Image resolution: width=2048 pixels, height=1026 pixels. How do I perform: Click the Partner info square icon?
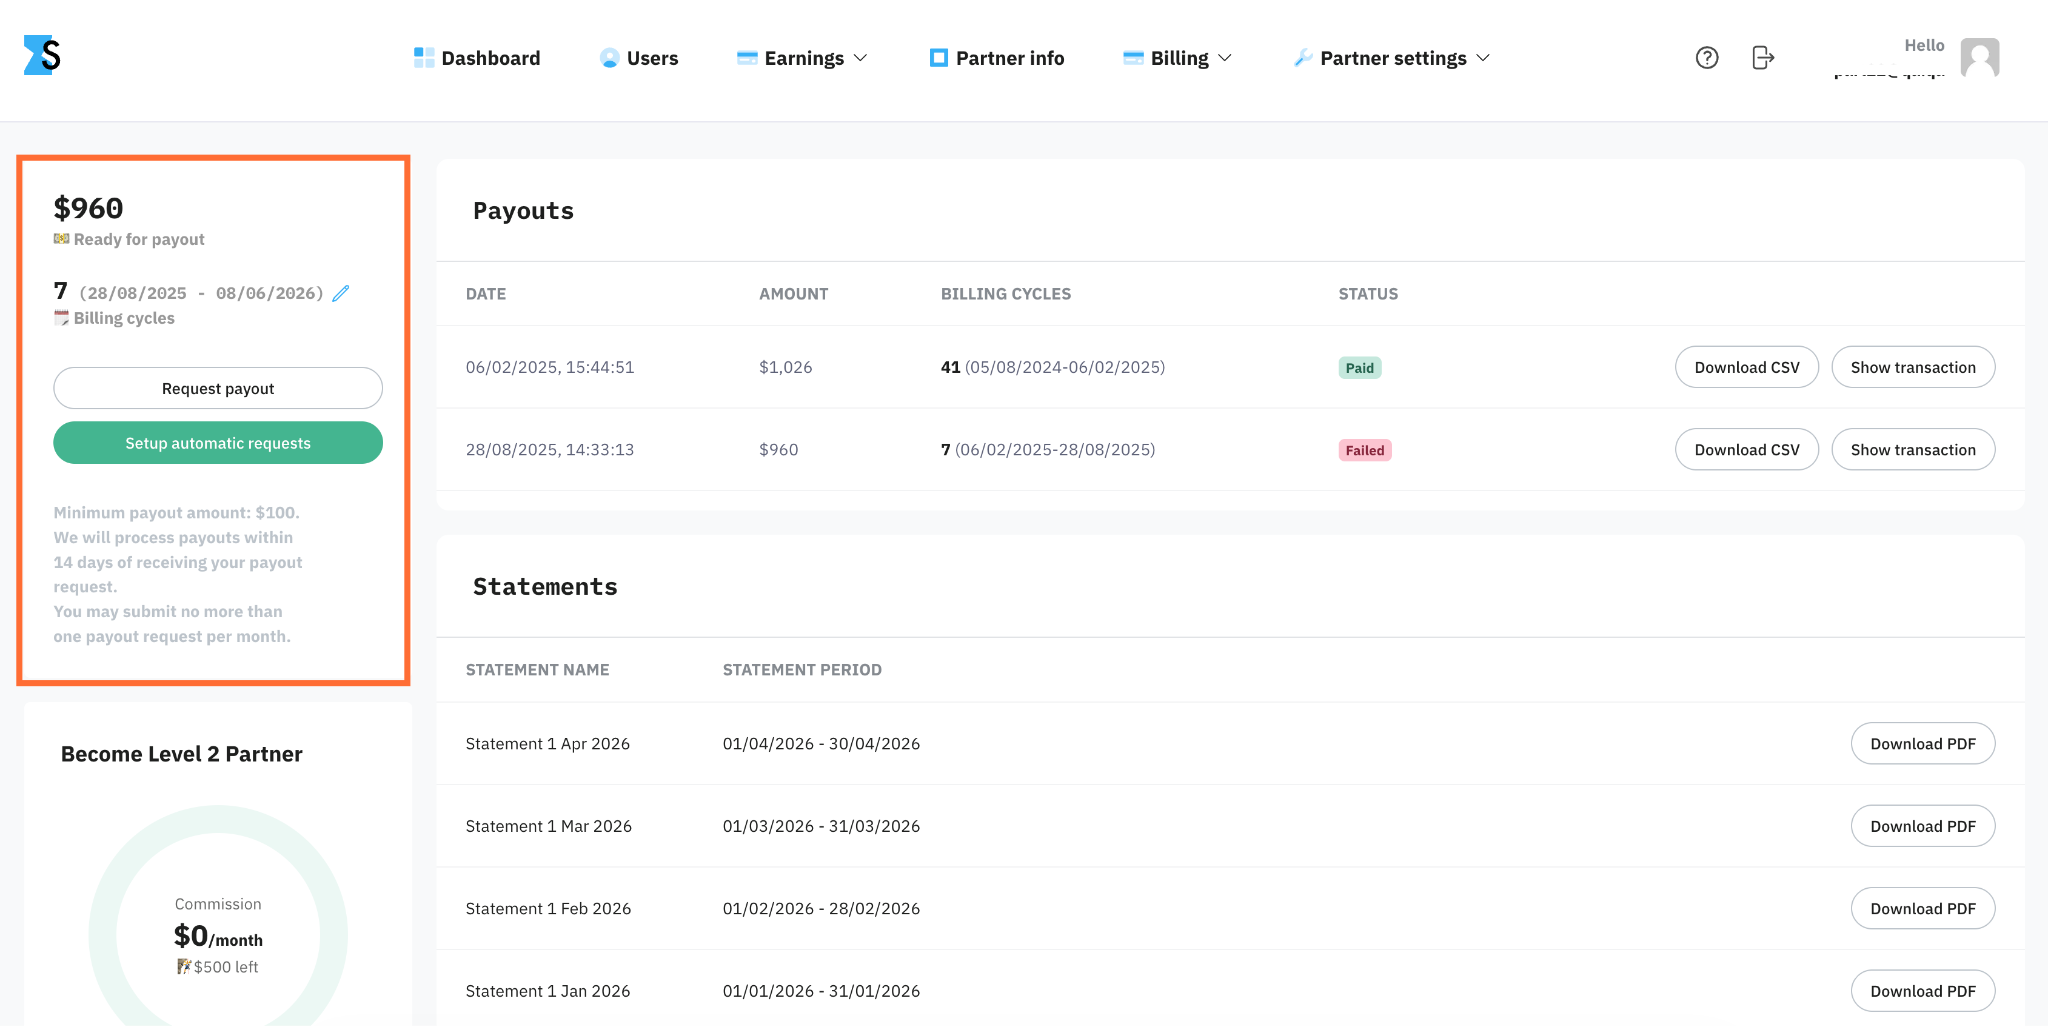(938, 58)
